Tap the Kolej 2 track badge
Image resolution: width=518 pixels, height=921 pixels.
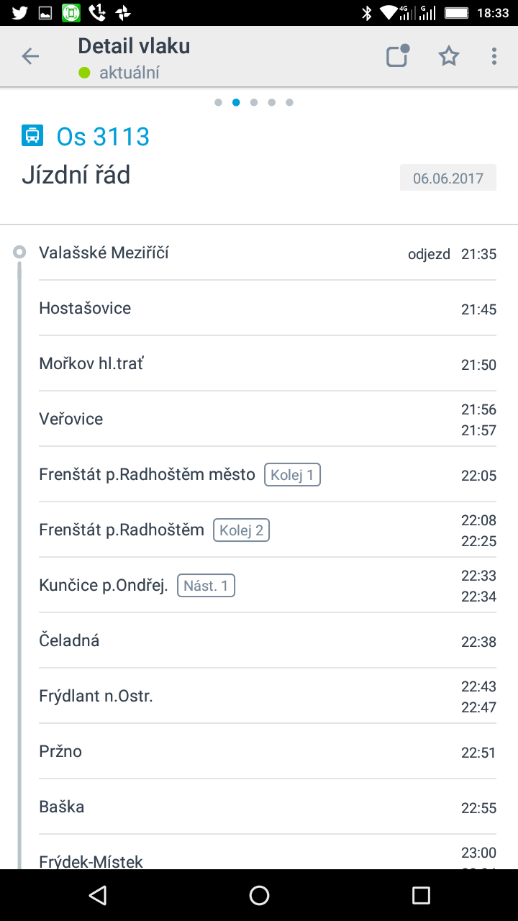pos(241,530)
